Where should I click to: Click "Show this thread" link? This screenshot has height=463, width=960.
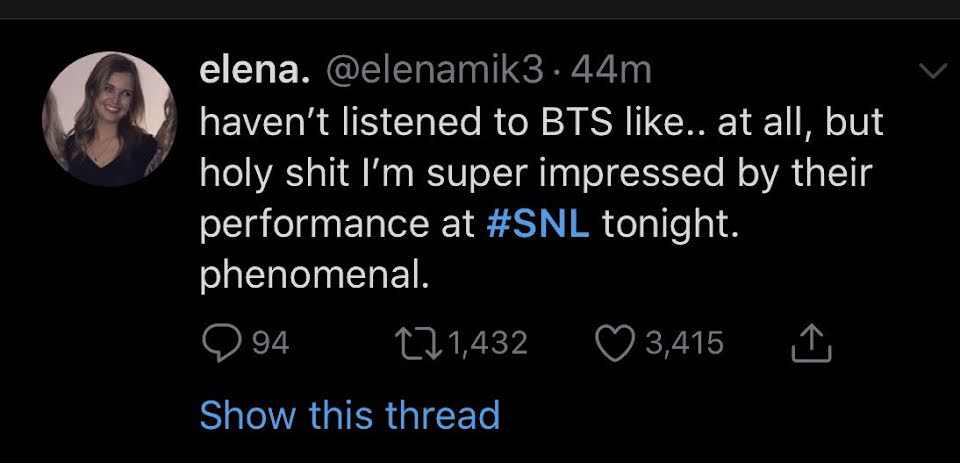(349, 413)
